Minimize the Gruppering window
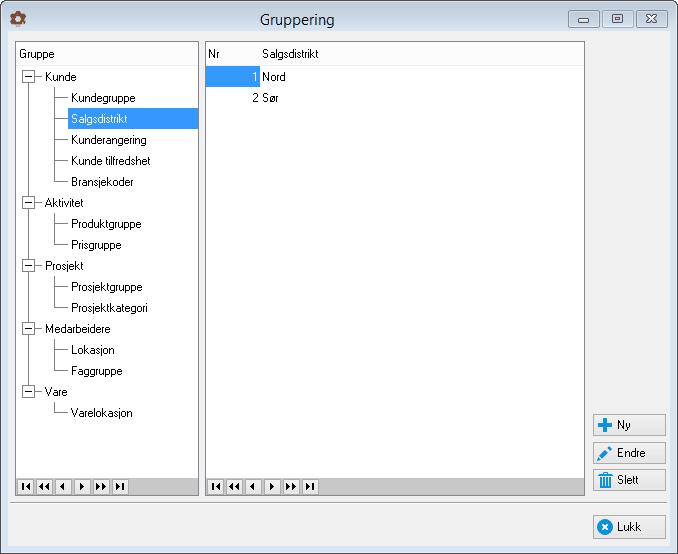Image resolution: width=678 pixels, height=554 pixels. tap(584, 19)
